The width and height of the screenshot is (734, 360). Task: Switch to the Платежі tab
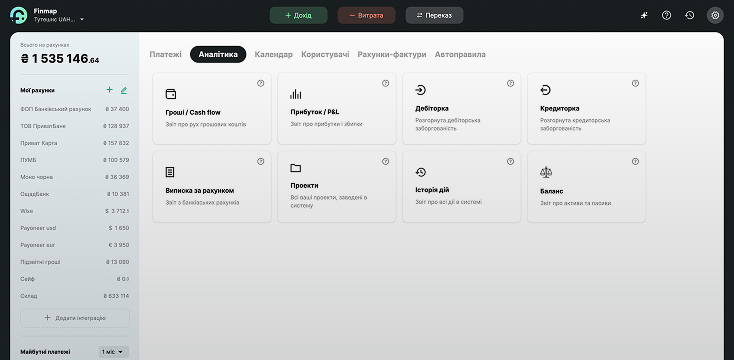click(165, 54)
